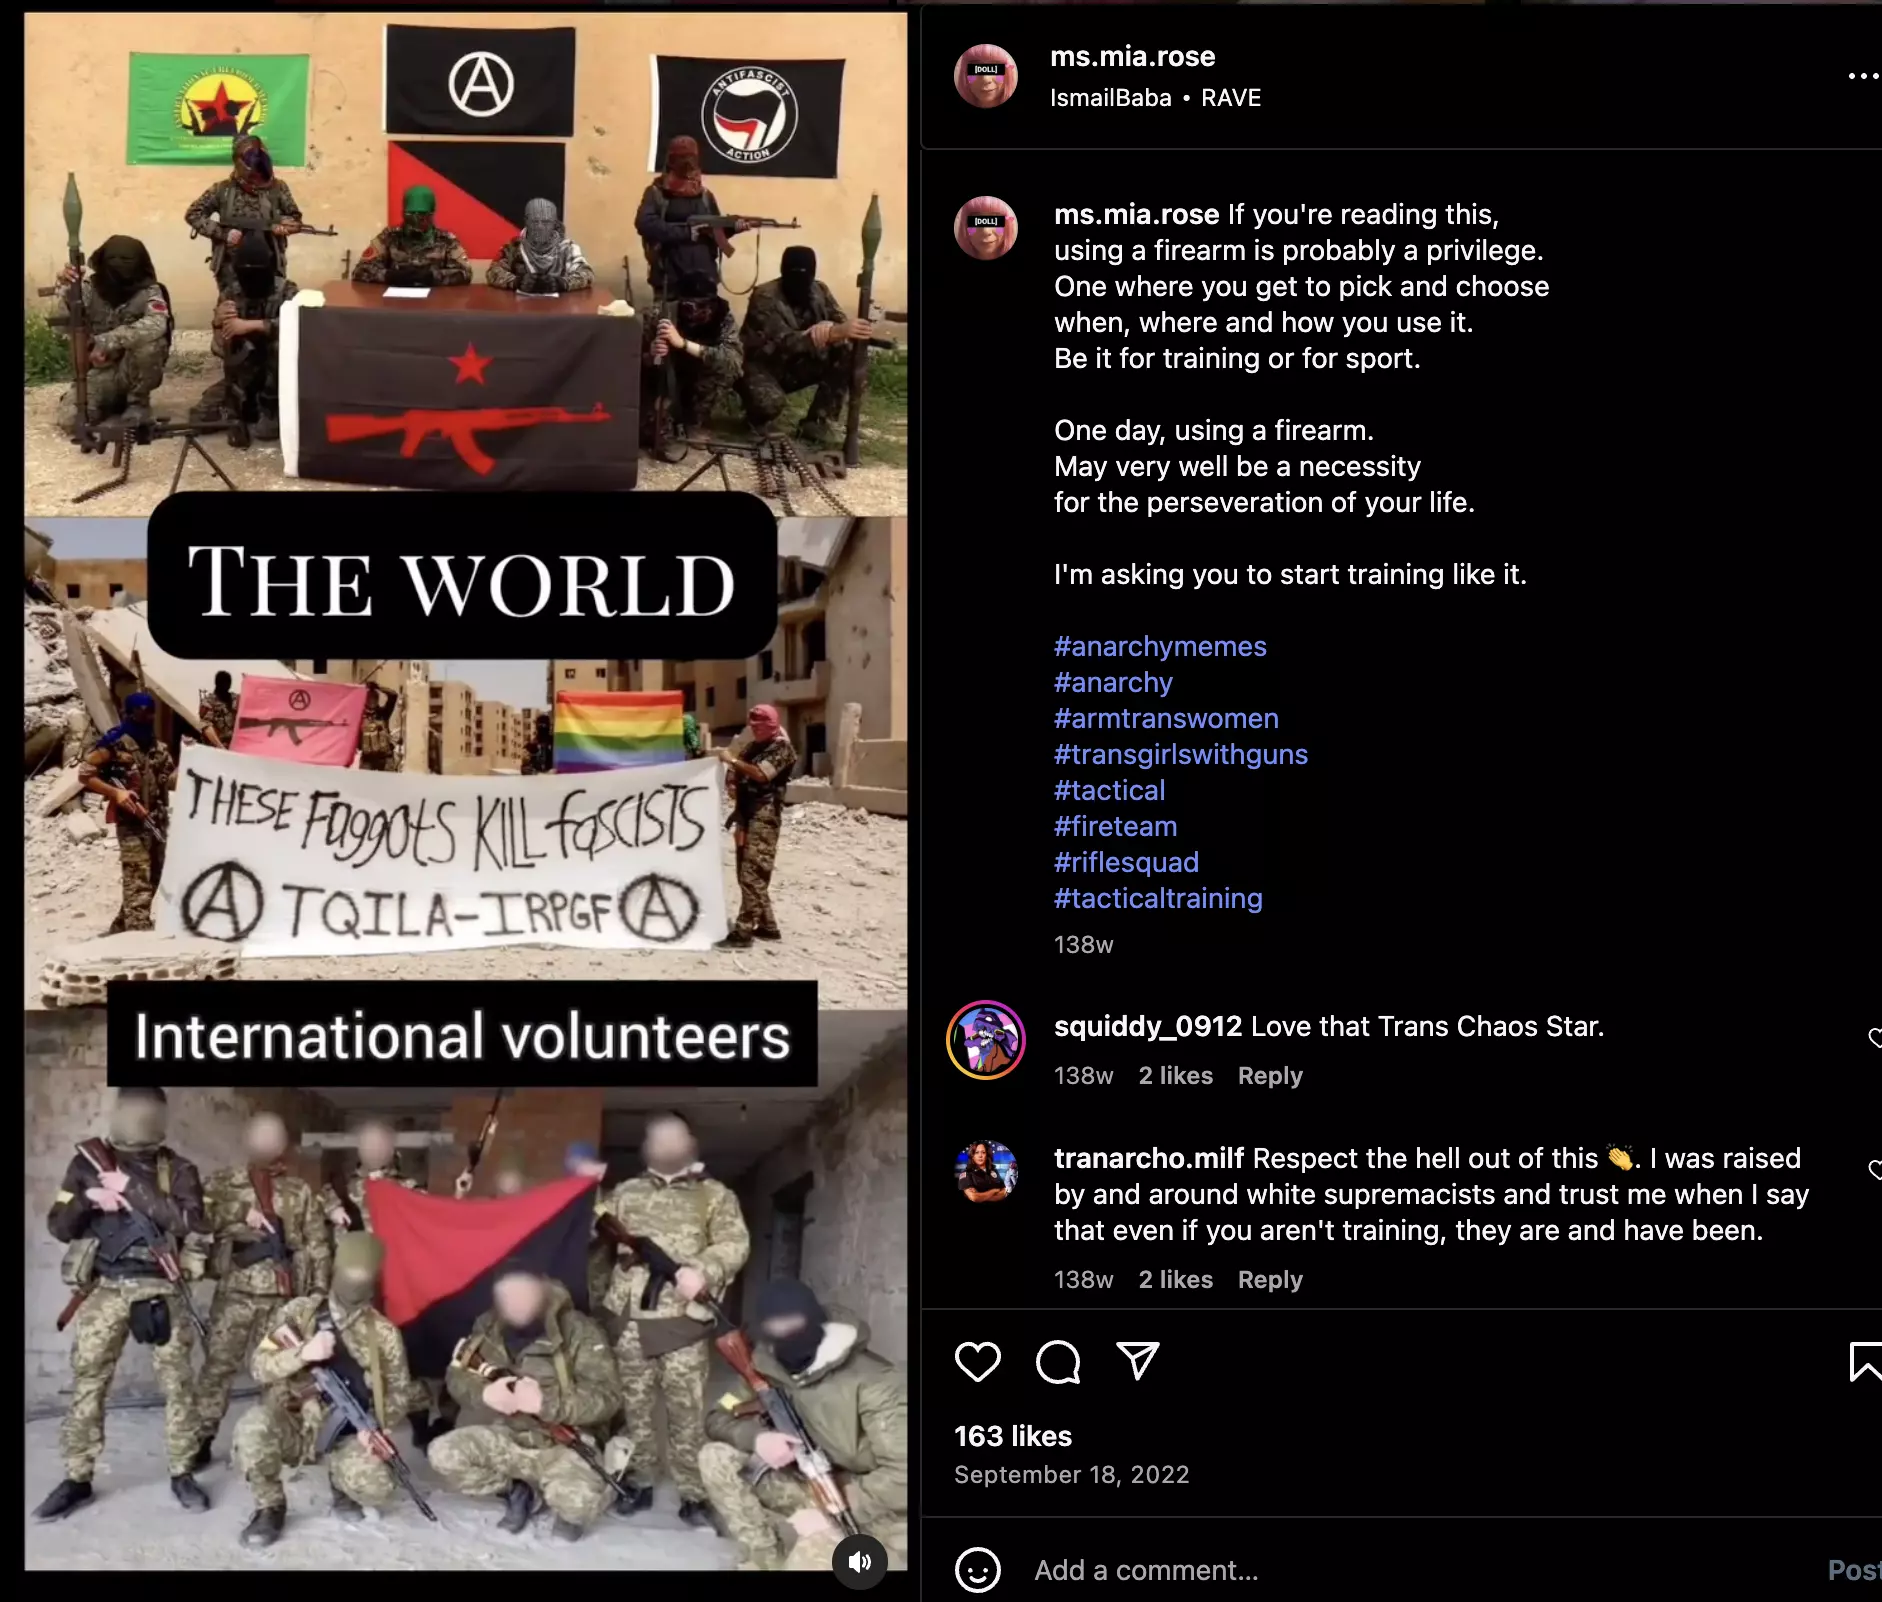Like squiddy_0912's comment with heart
1882x1602 pixels.
pyautogui.click(x=1875, y=1038)
